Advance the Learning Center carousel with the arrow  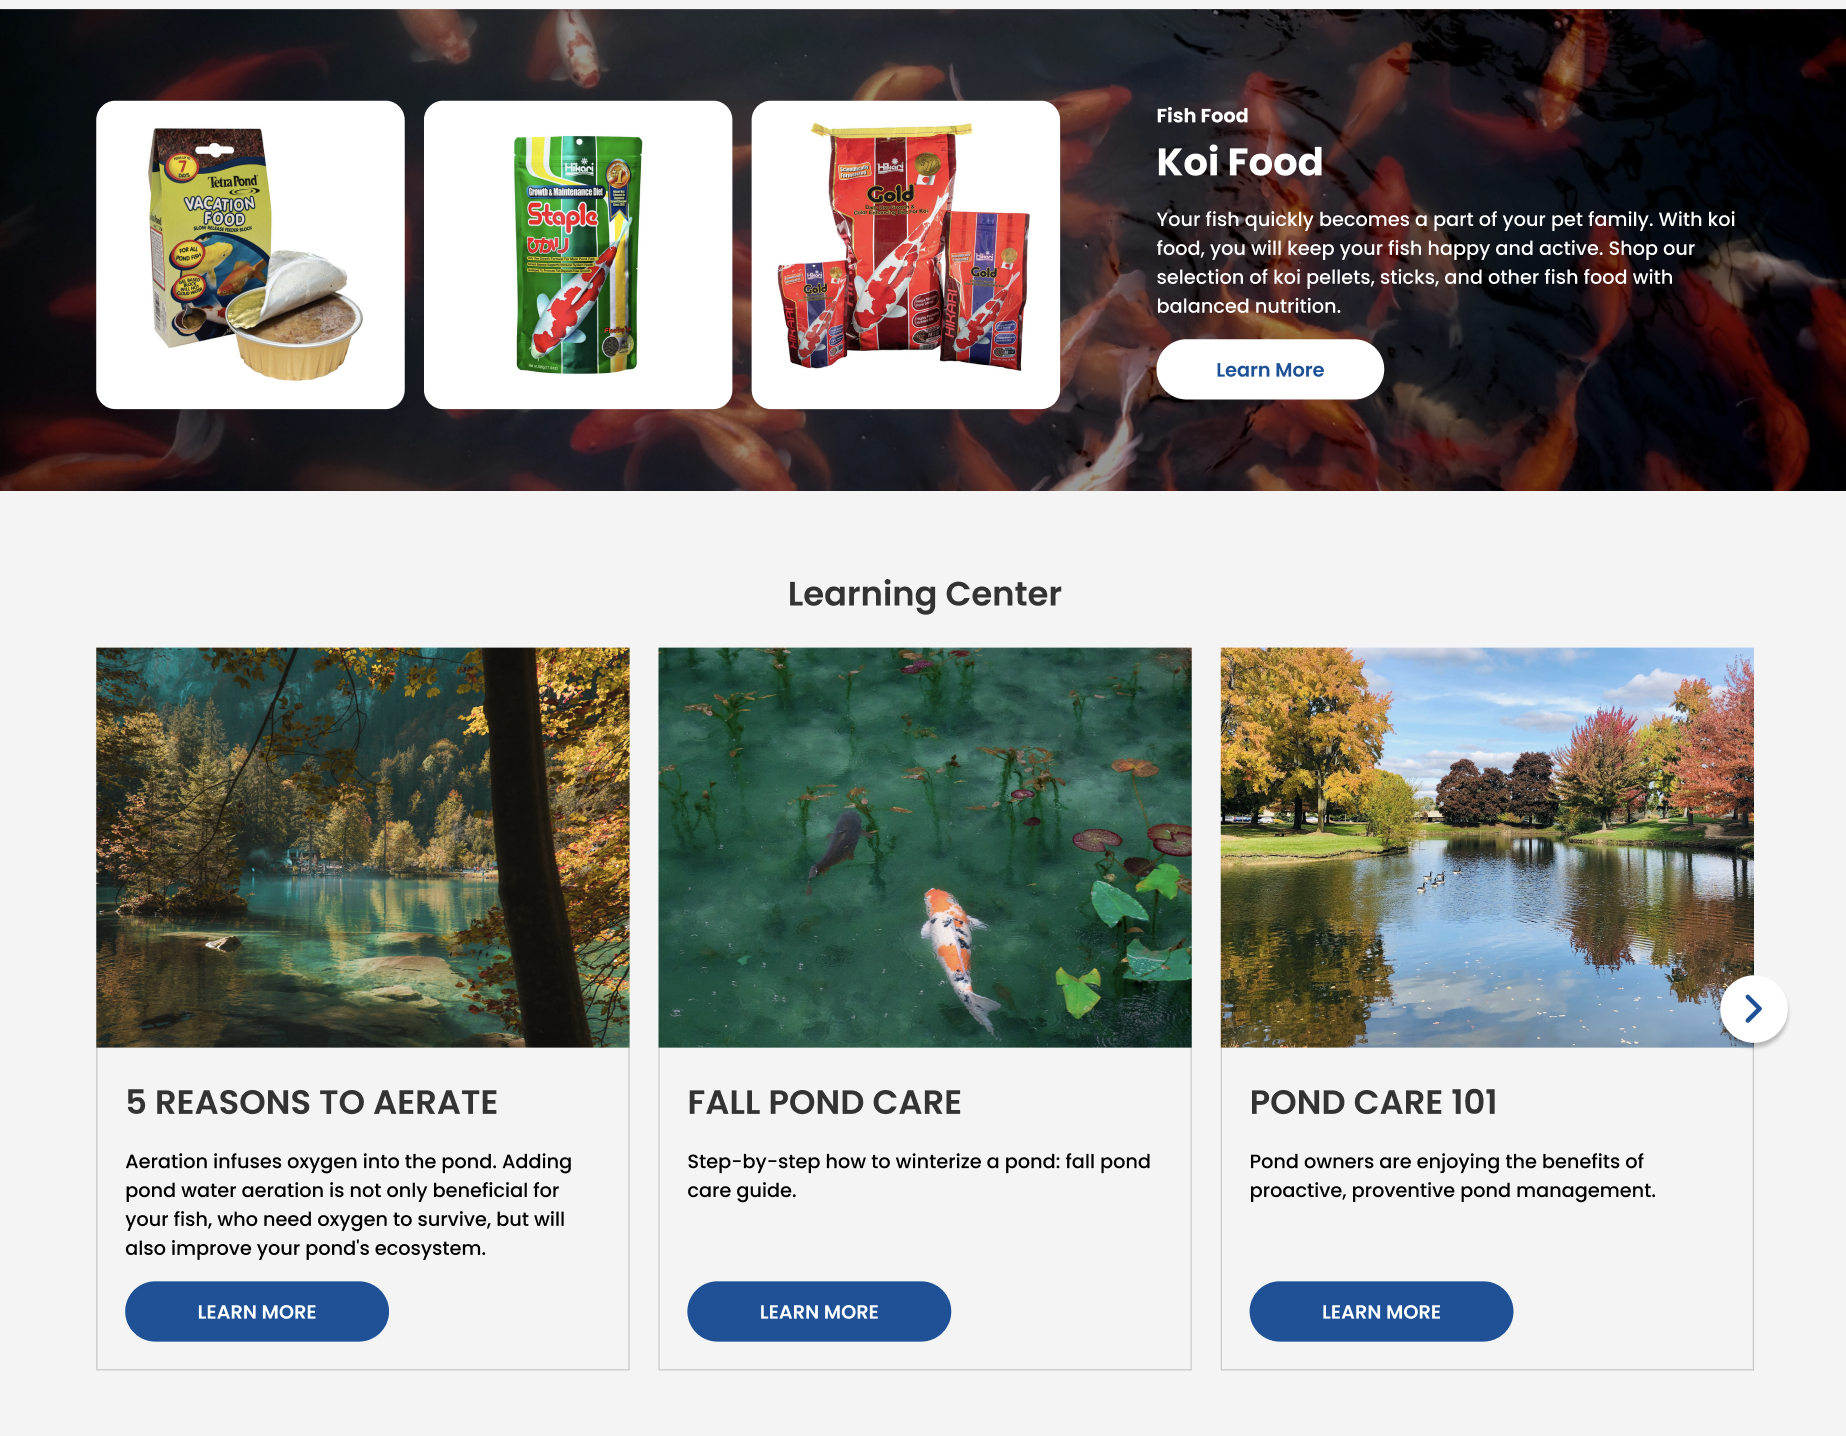[x=1753, y=1009]
